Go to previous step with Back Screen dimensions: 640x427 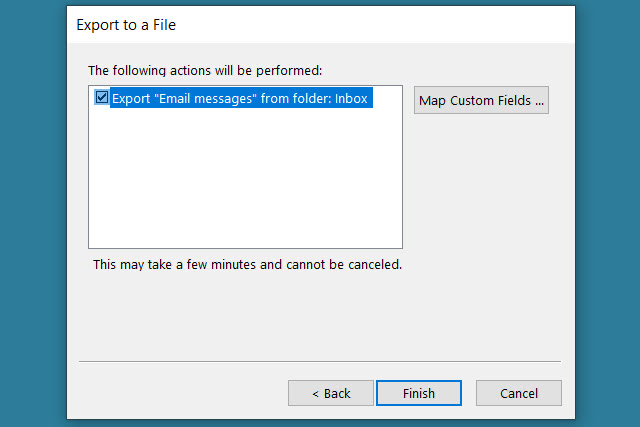pyautogui.click(x=331, y=393)
